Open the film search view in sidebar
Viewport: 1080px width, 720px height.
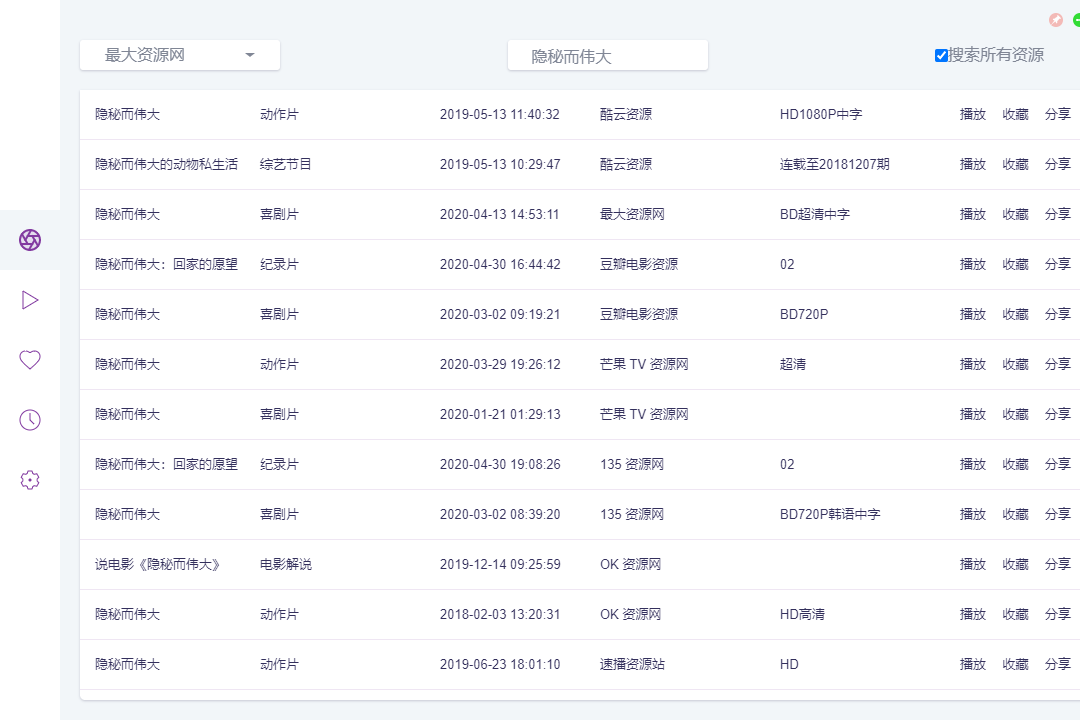pos(30,240)
